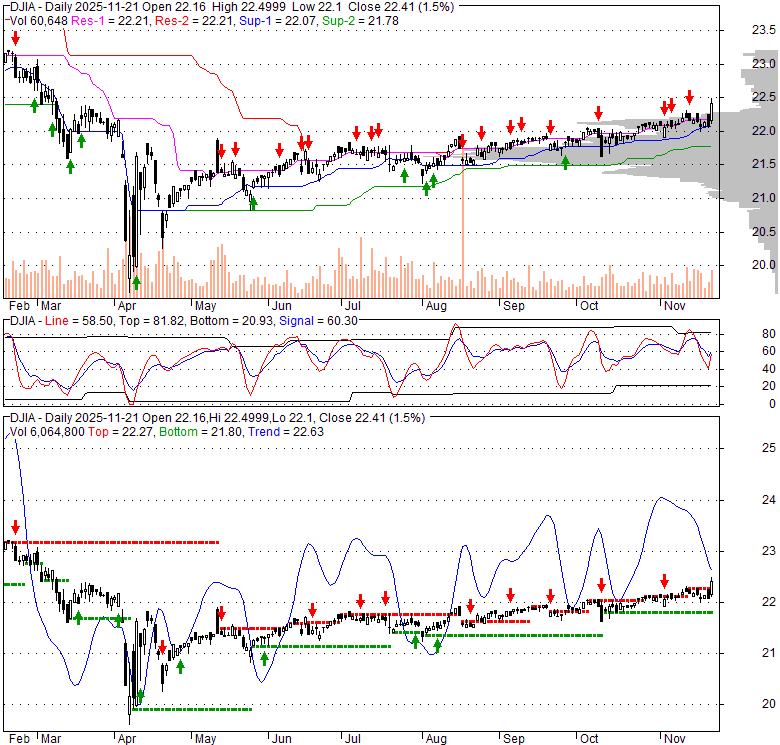Screen dimensions: 780x745
Task: Click the 23.5 price axis label
Action: click(x=764, y=30)
